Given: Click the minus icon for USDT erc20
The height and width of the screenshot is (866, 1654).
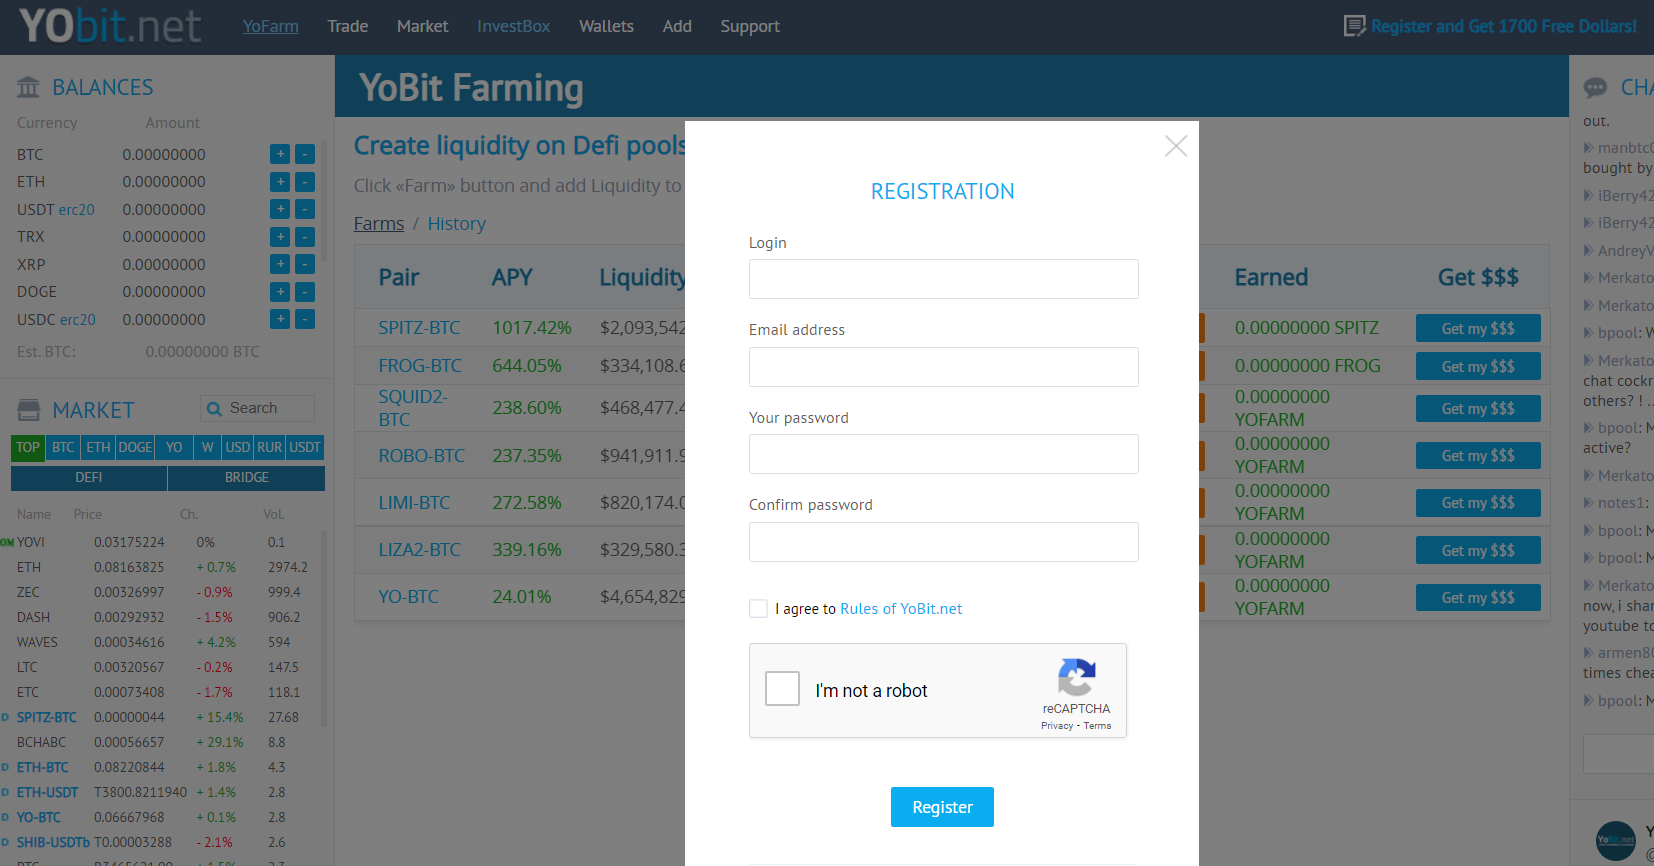Looking at the screenshot, I should [x=305, y=209].
